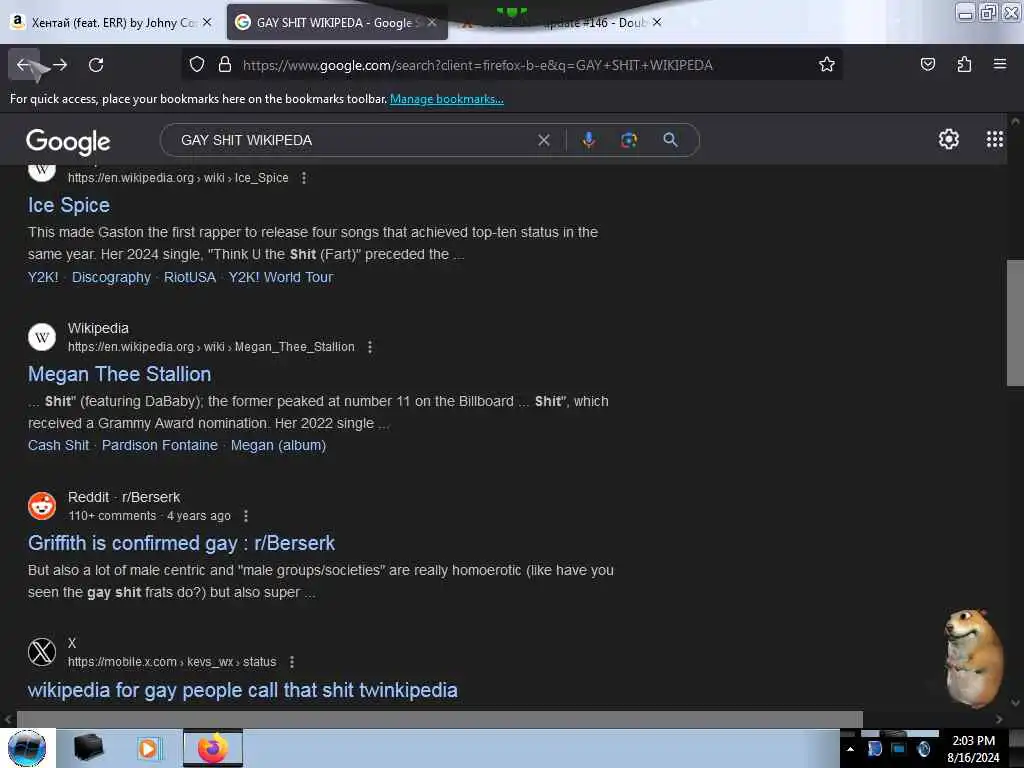Open the Firefox extensions puzzle icon
The width and height of the screenshot is (1024, 768).
(964, 64)
